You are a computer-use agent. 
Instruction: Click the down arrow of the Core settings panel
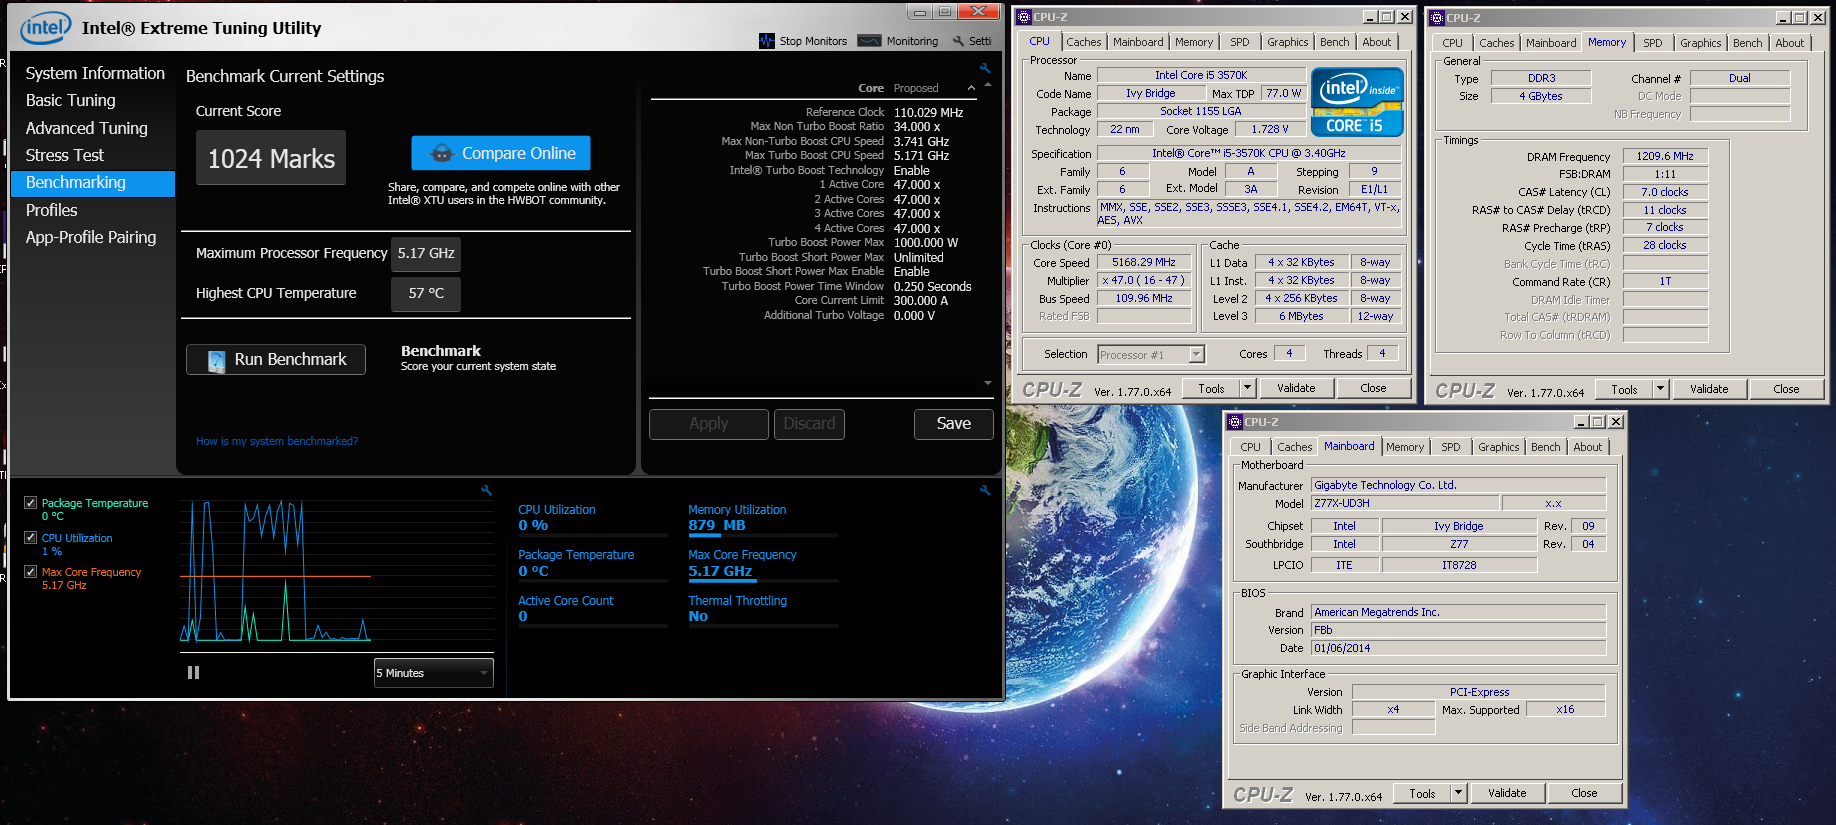(988, 383)
